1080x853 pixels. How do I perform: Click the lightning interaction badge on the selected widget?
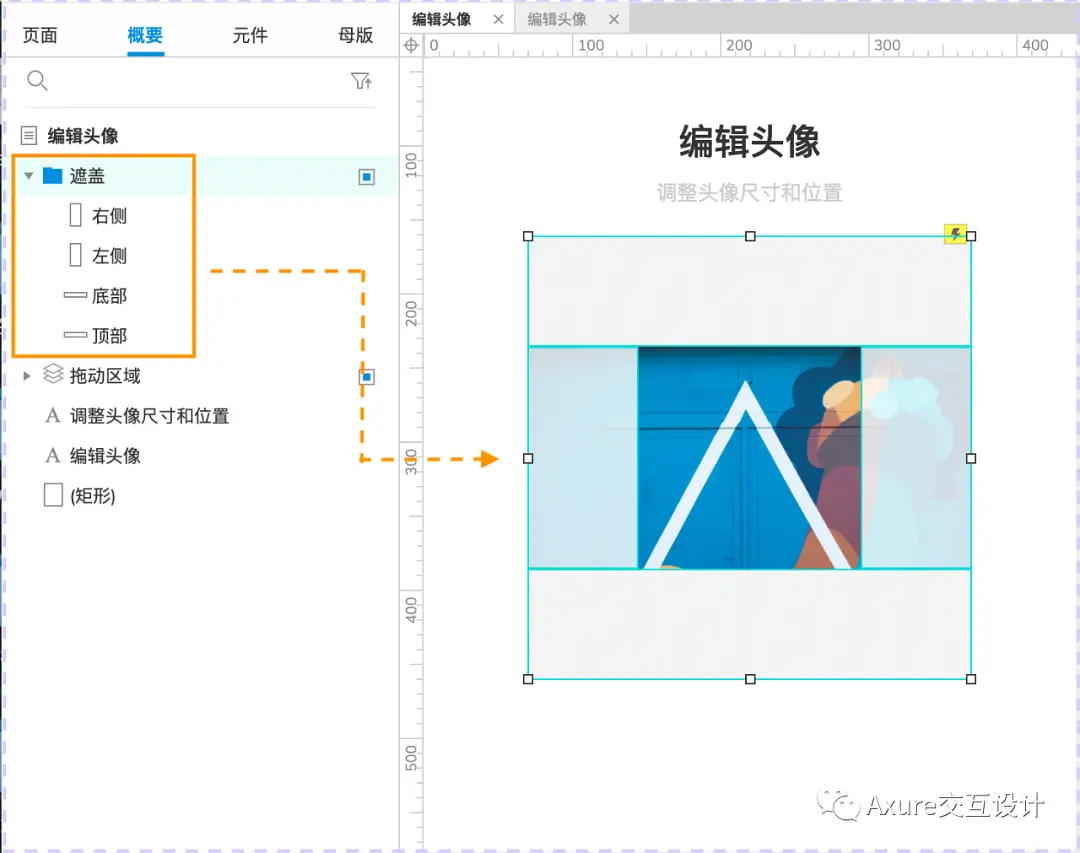click(x=956, y=233)
